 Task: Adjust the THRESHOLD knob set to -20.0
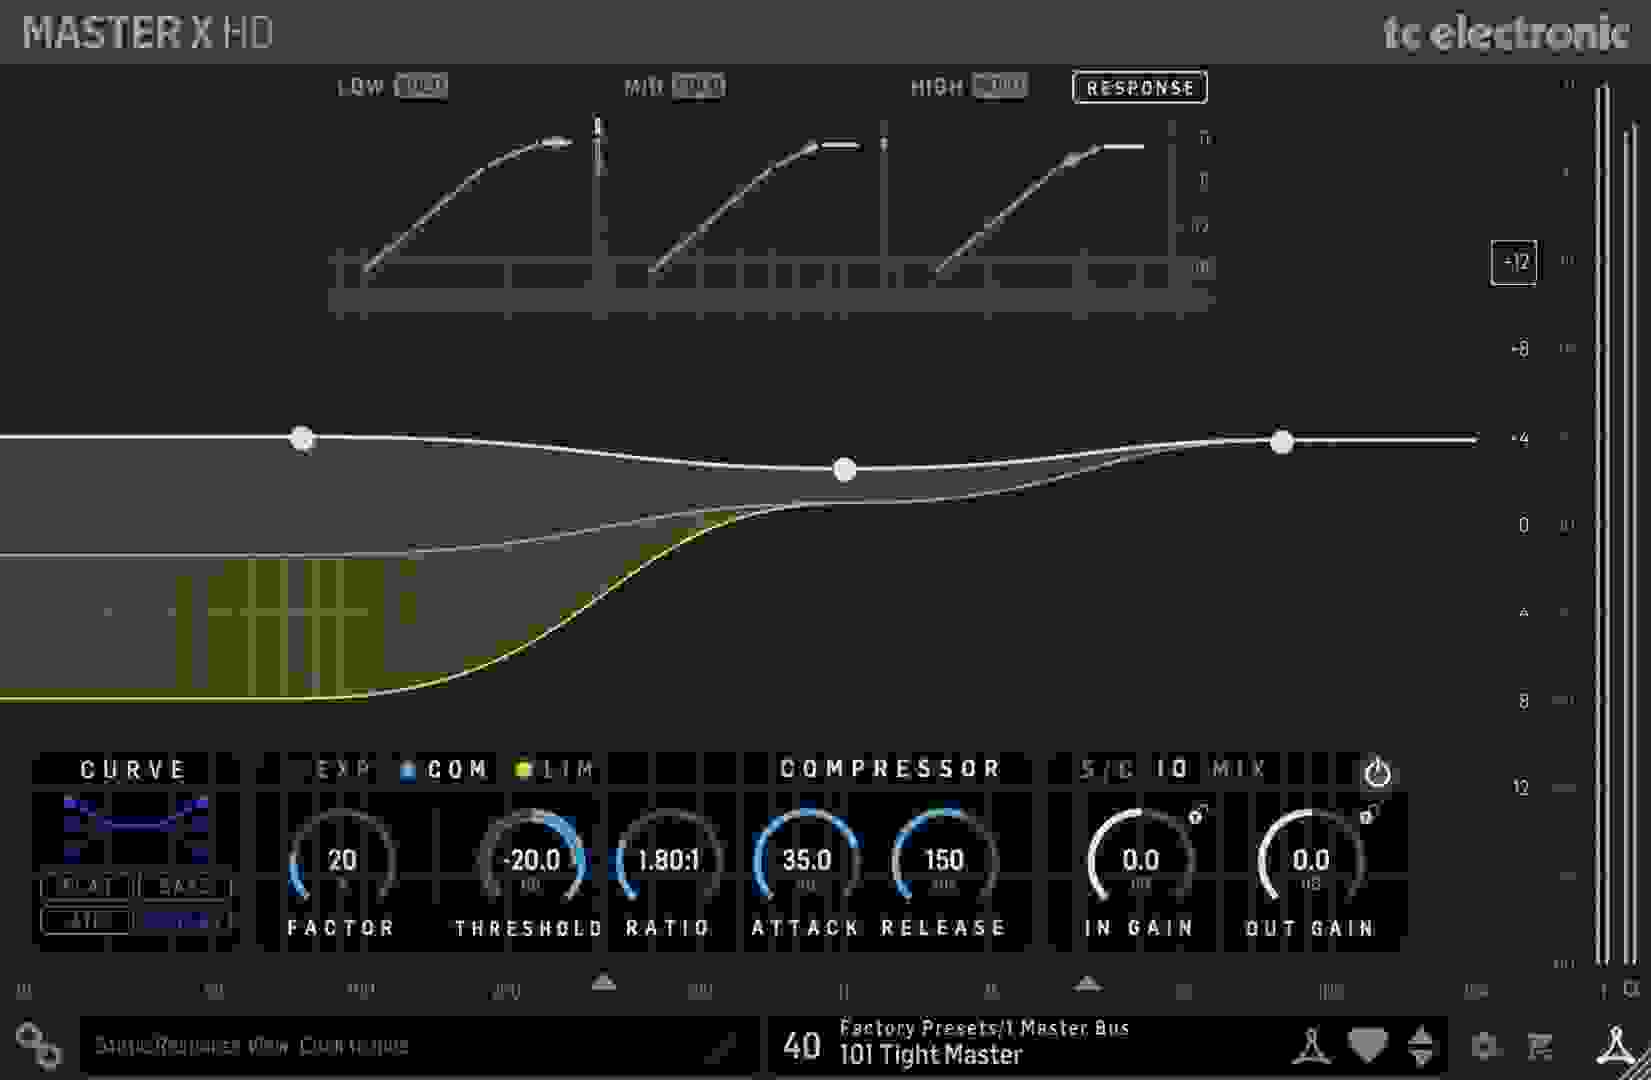tap(528, 858)
